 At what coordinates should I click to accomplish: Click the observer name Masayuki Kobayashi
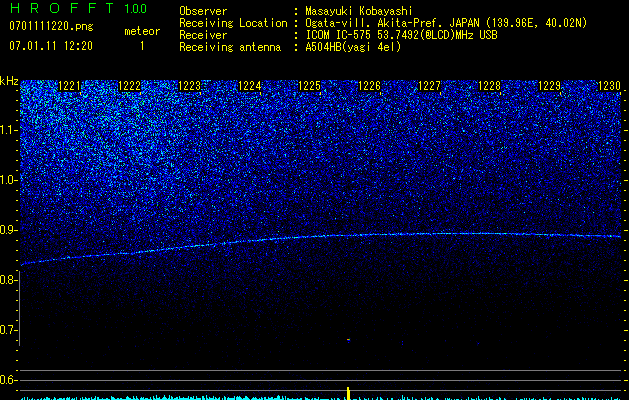pos(359,11)
